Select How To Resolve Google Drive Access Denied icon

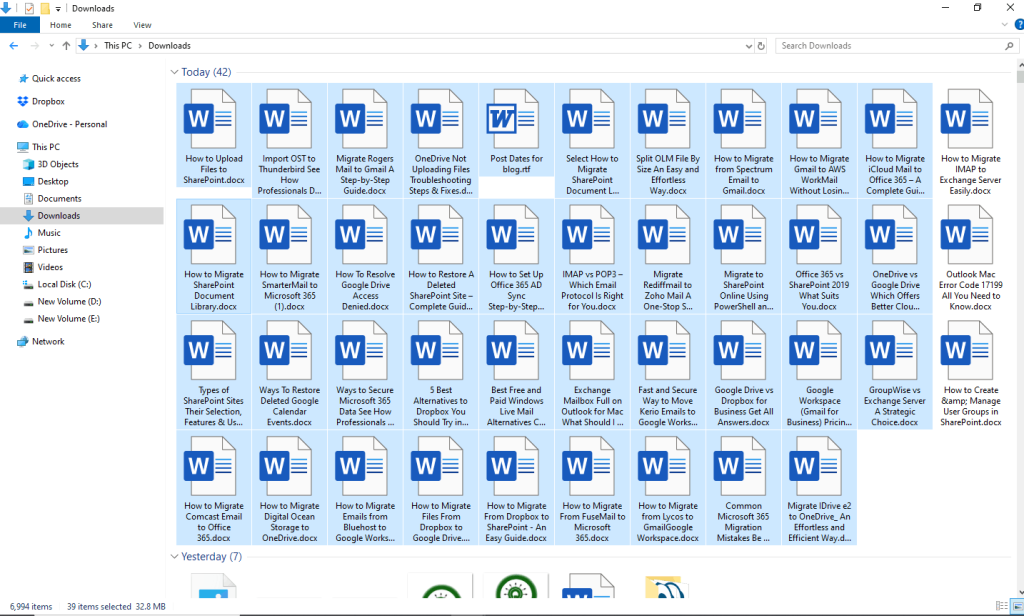point(361,235)
